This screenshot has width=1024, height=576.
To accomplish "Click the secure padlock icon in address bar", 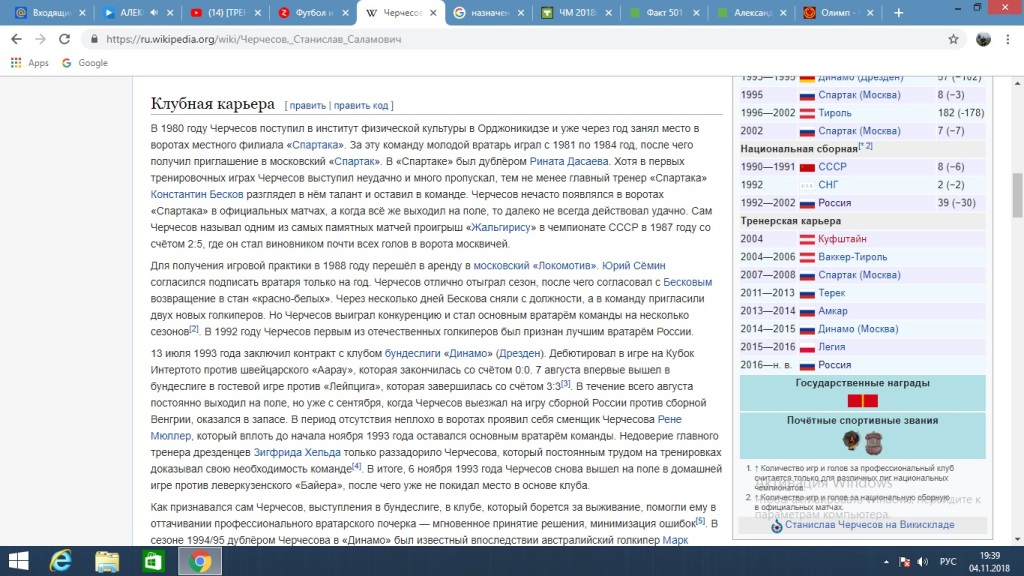I will coord(94,39).
